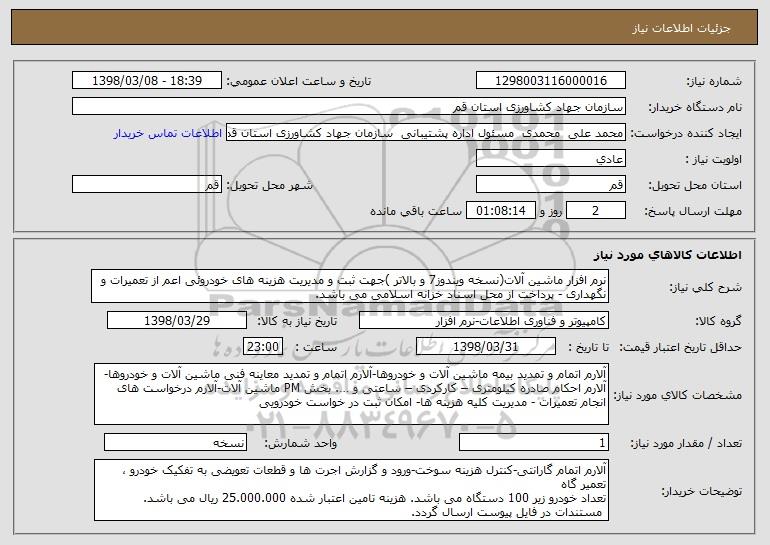Click the request creator field محمد علی محمدی

tap(426, 133)
